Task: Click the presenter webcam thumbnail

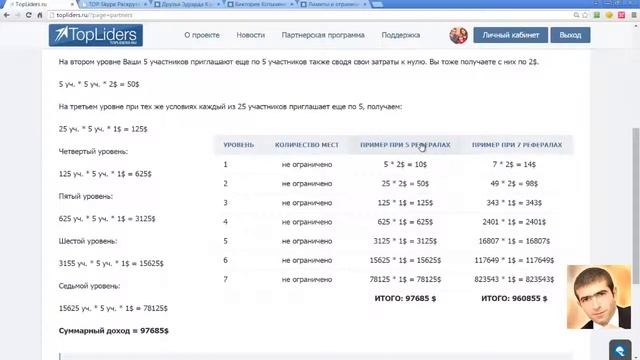Action: [x=599, y=297]
